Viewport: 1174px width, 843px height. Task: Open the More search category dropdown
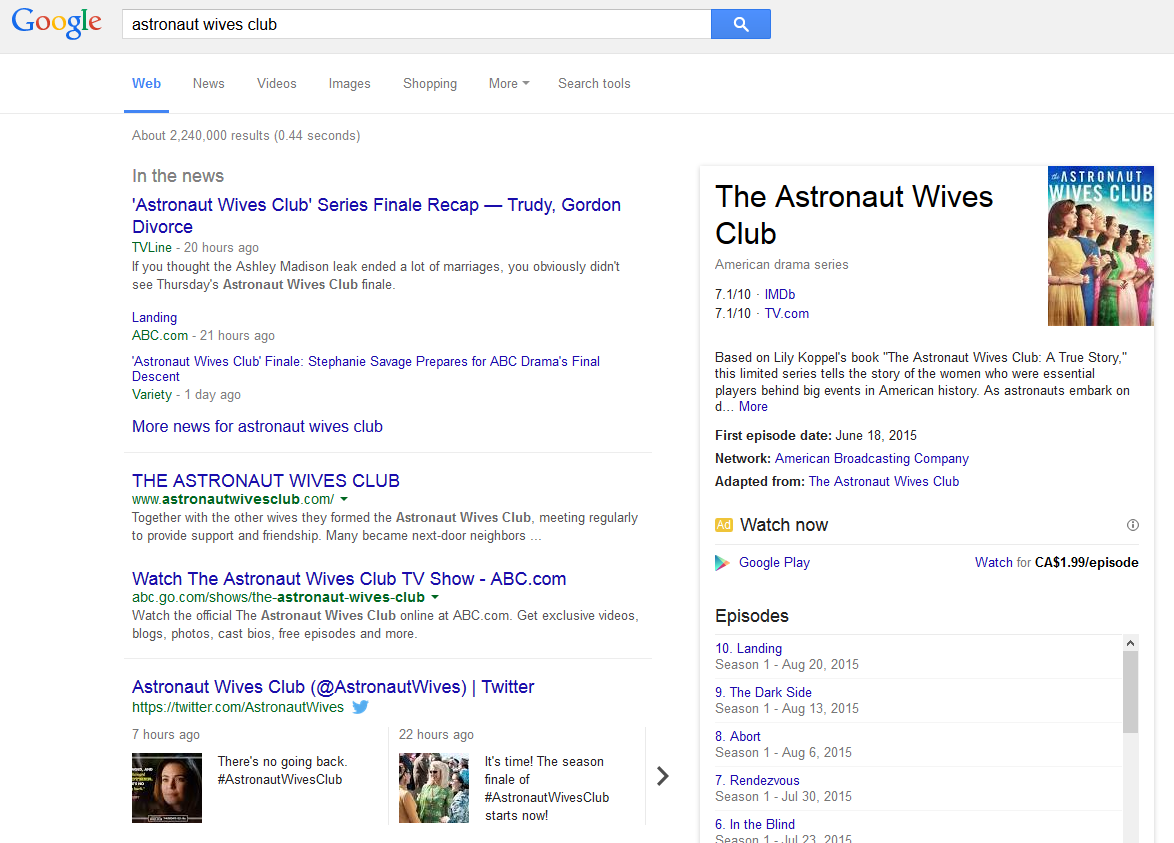tap(508, 84)
